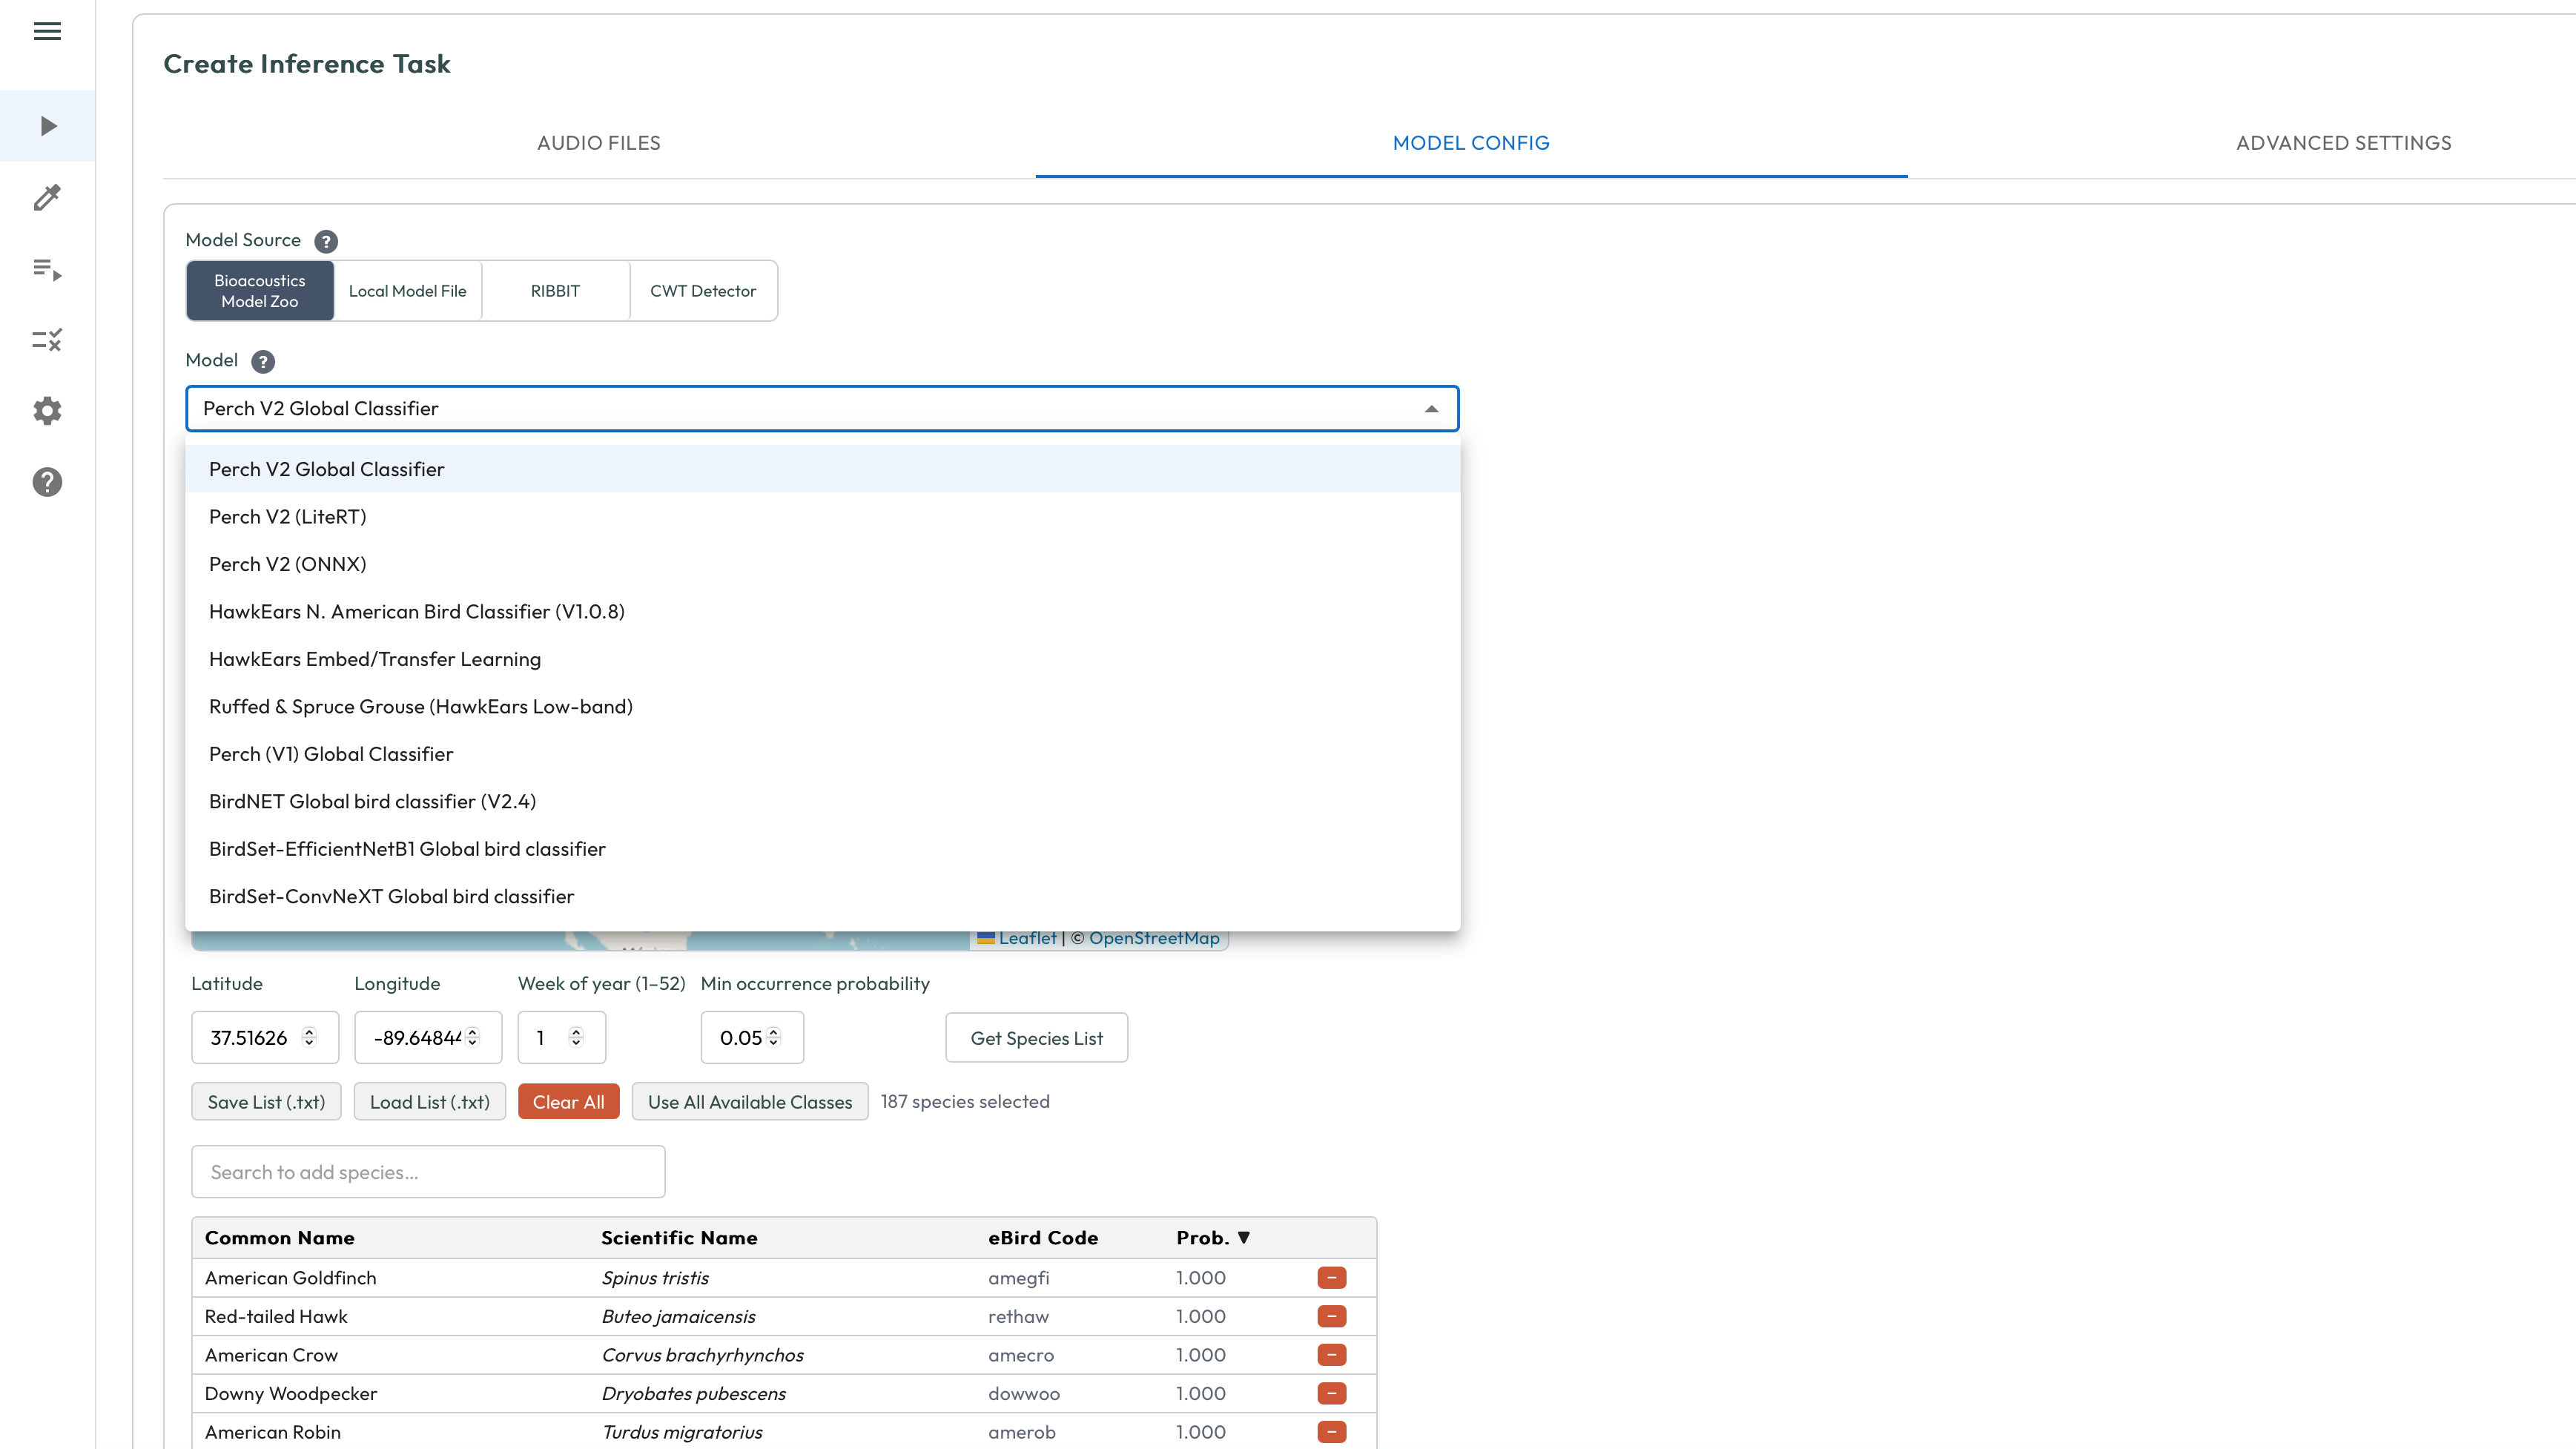Open the annotate pencil icon in sidebar

(x=47, y=197)
